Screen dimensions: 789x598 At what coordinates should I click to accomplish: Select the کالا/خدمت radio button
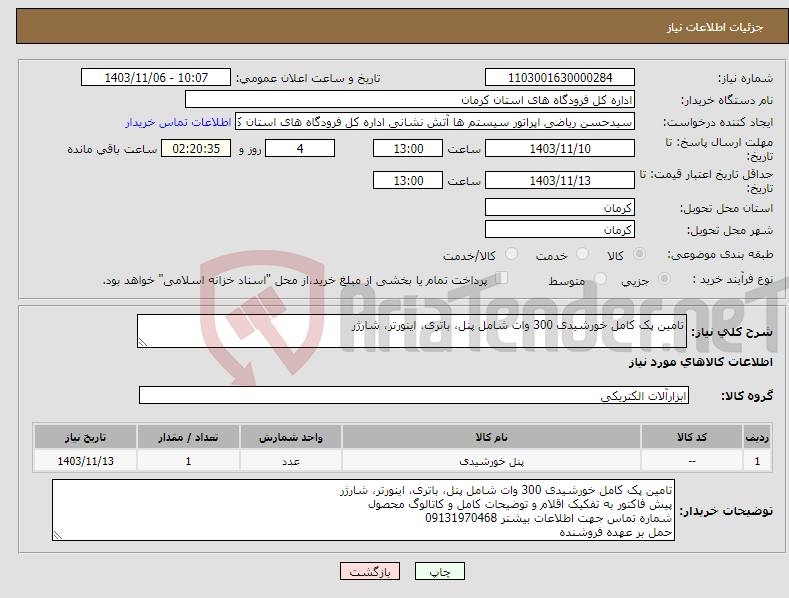pyautogui.click(x=511, y=254)
